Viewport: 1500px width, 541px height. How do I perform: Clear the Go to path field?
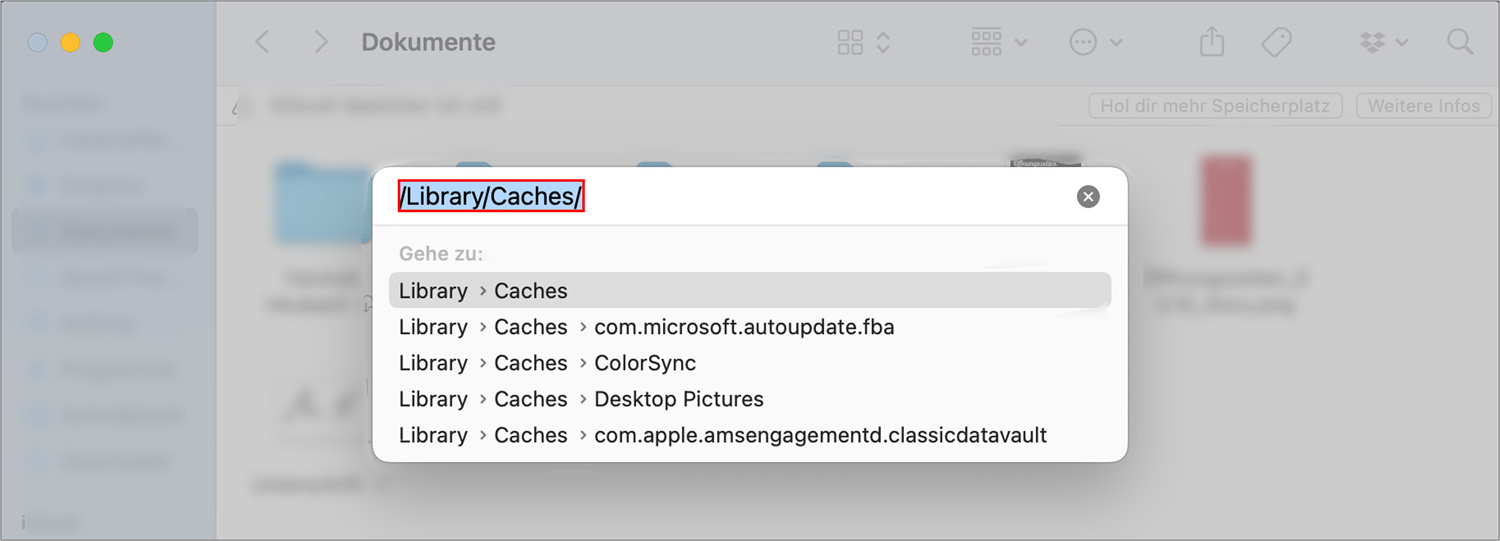click(1088, 197)
